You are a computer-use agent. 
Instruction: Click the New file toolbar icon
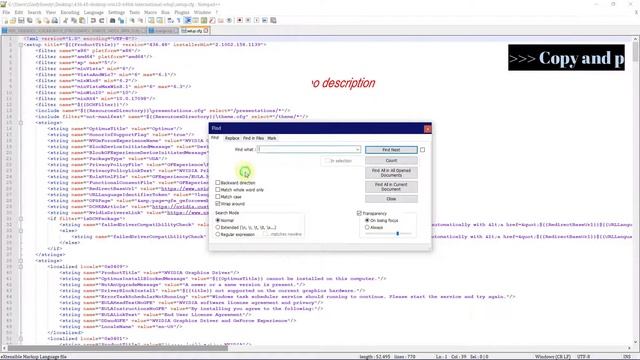6,20
